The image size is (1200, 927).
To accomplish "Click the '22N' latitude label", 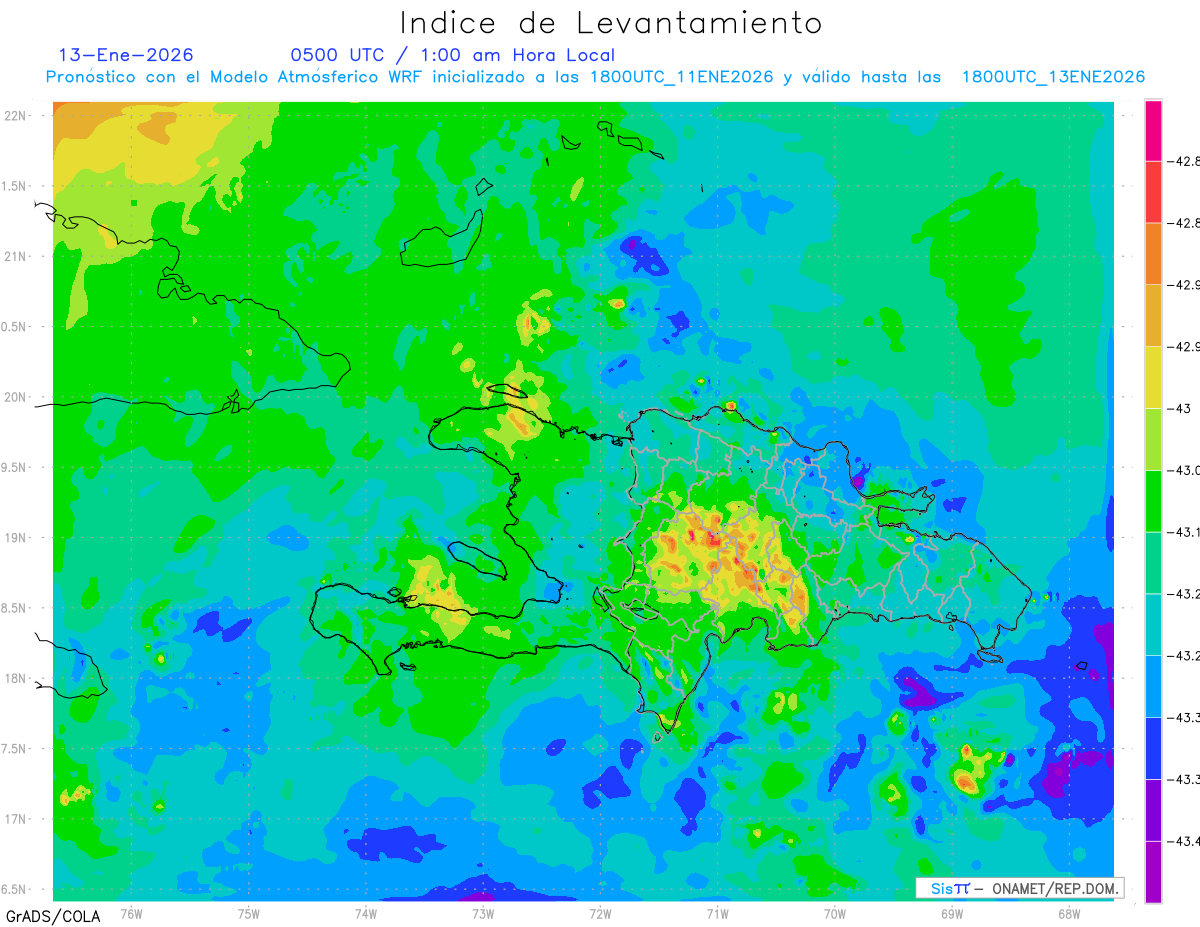I will click(15, 116).
